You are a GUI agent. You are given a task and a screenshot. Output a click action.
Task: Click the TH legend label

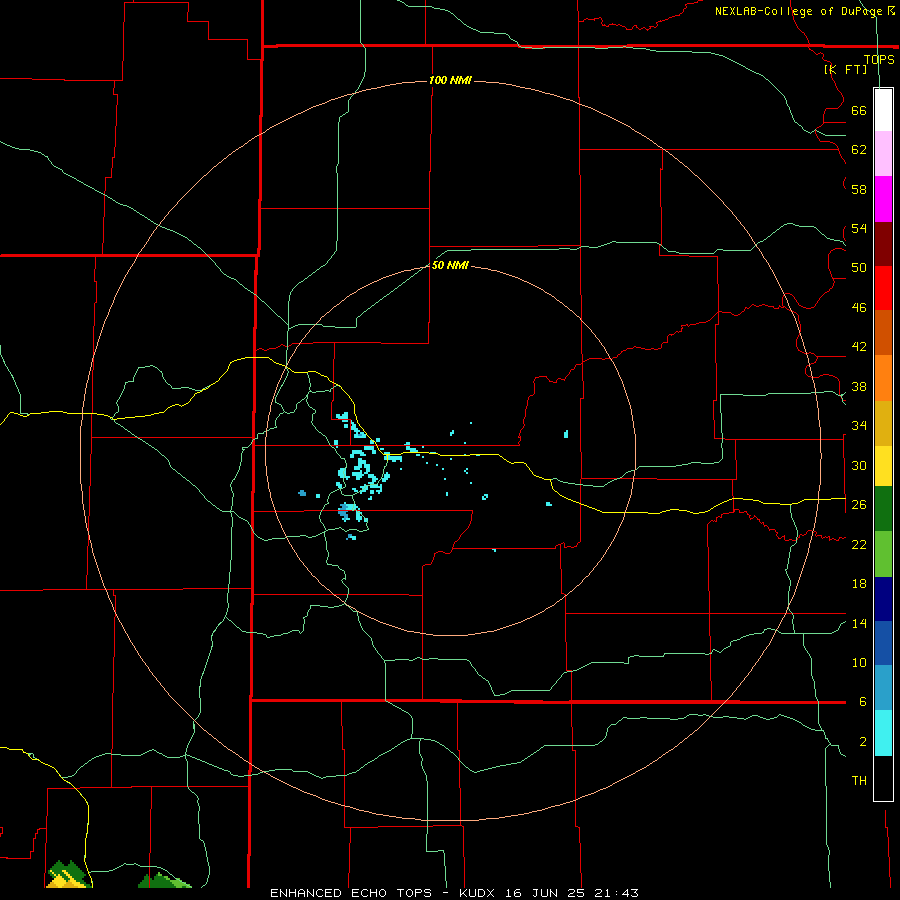[x=859, y=780]
